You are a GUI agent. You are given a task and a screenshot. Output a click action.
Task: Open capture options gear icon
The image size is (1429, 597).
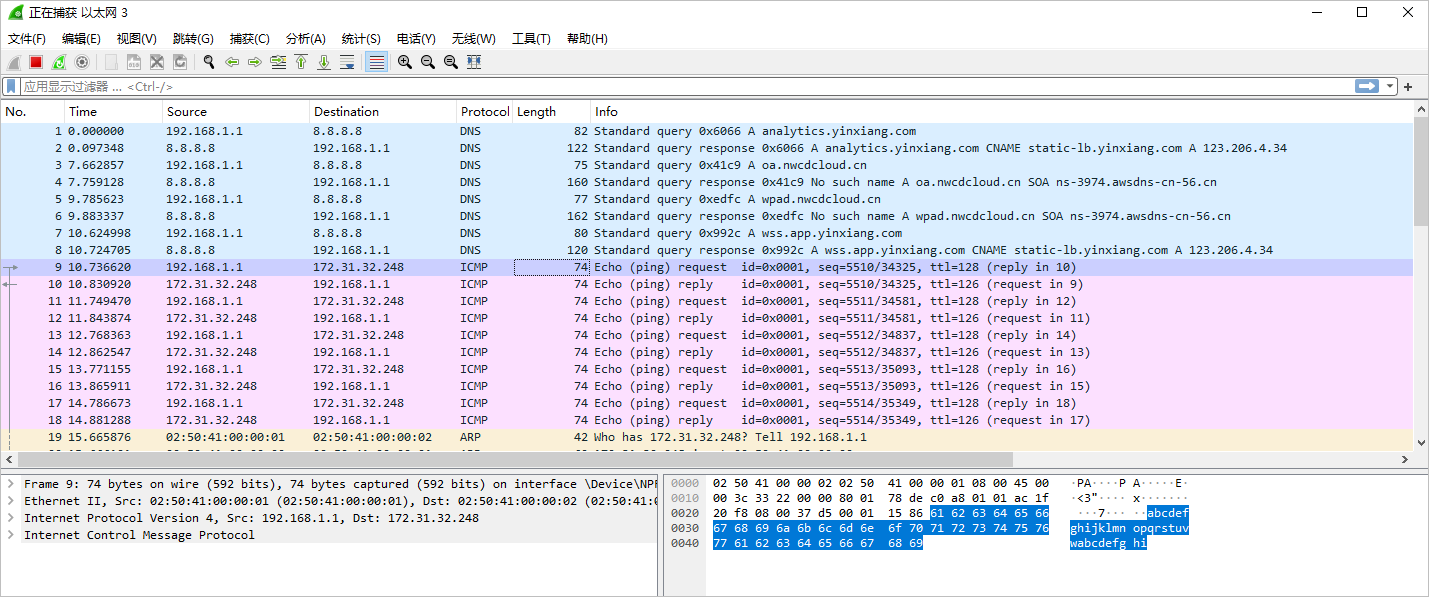(82, 62)
